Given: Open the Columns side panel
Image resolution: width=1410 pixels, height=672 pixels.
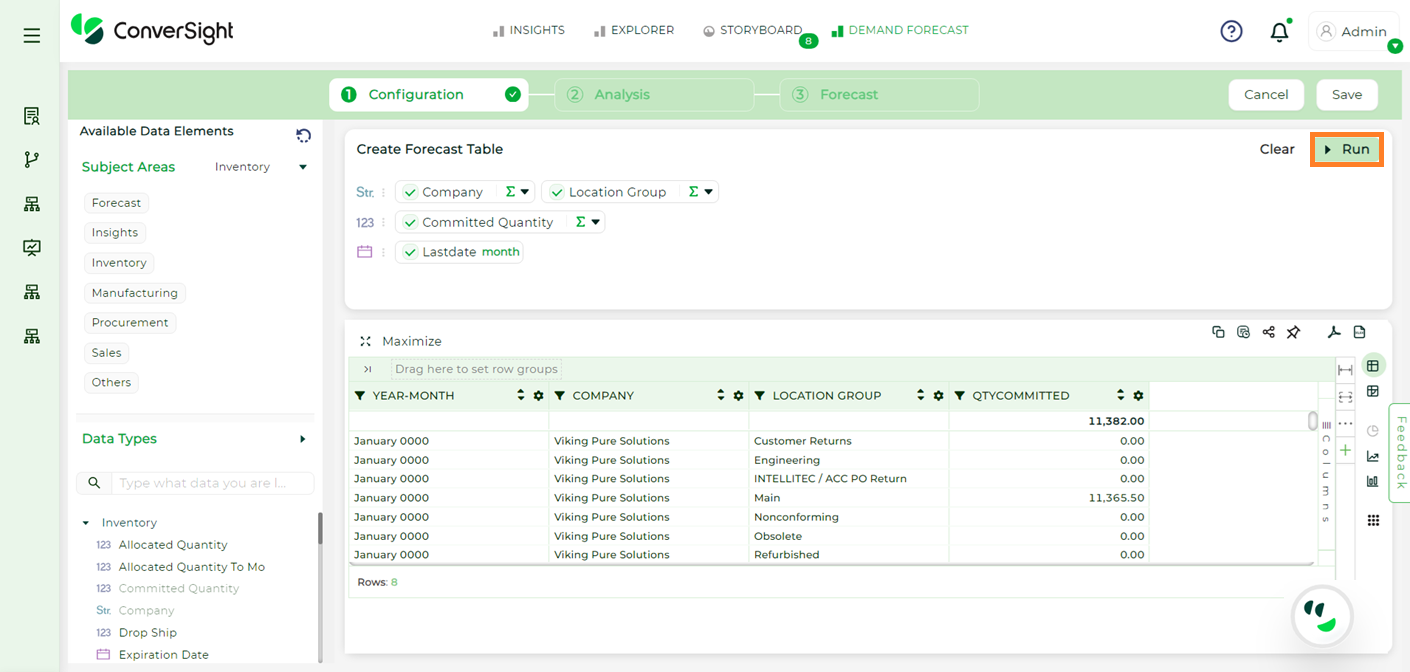Looking at the screenshot, I should click(1326, 471).
